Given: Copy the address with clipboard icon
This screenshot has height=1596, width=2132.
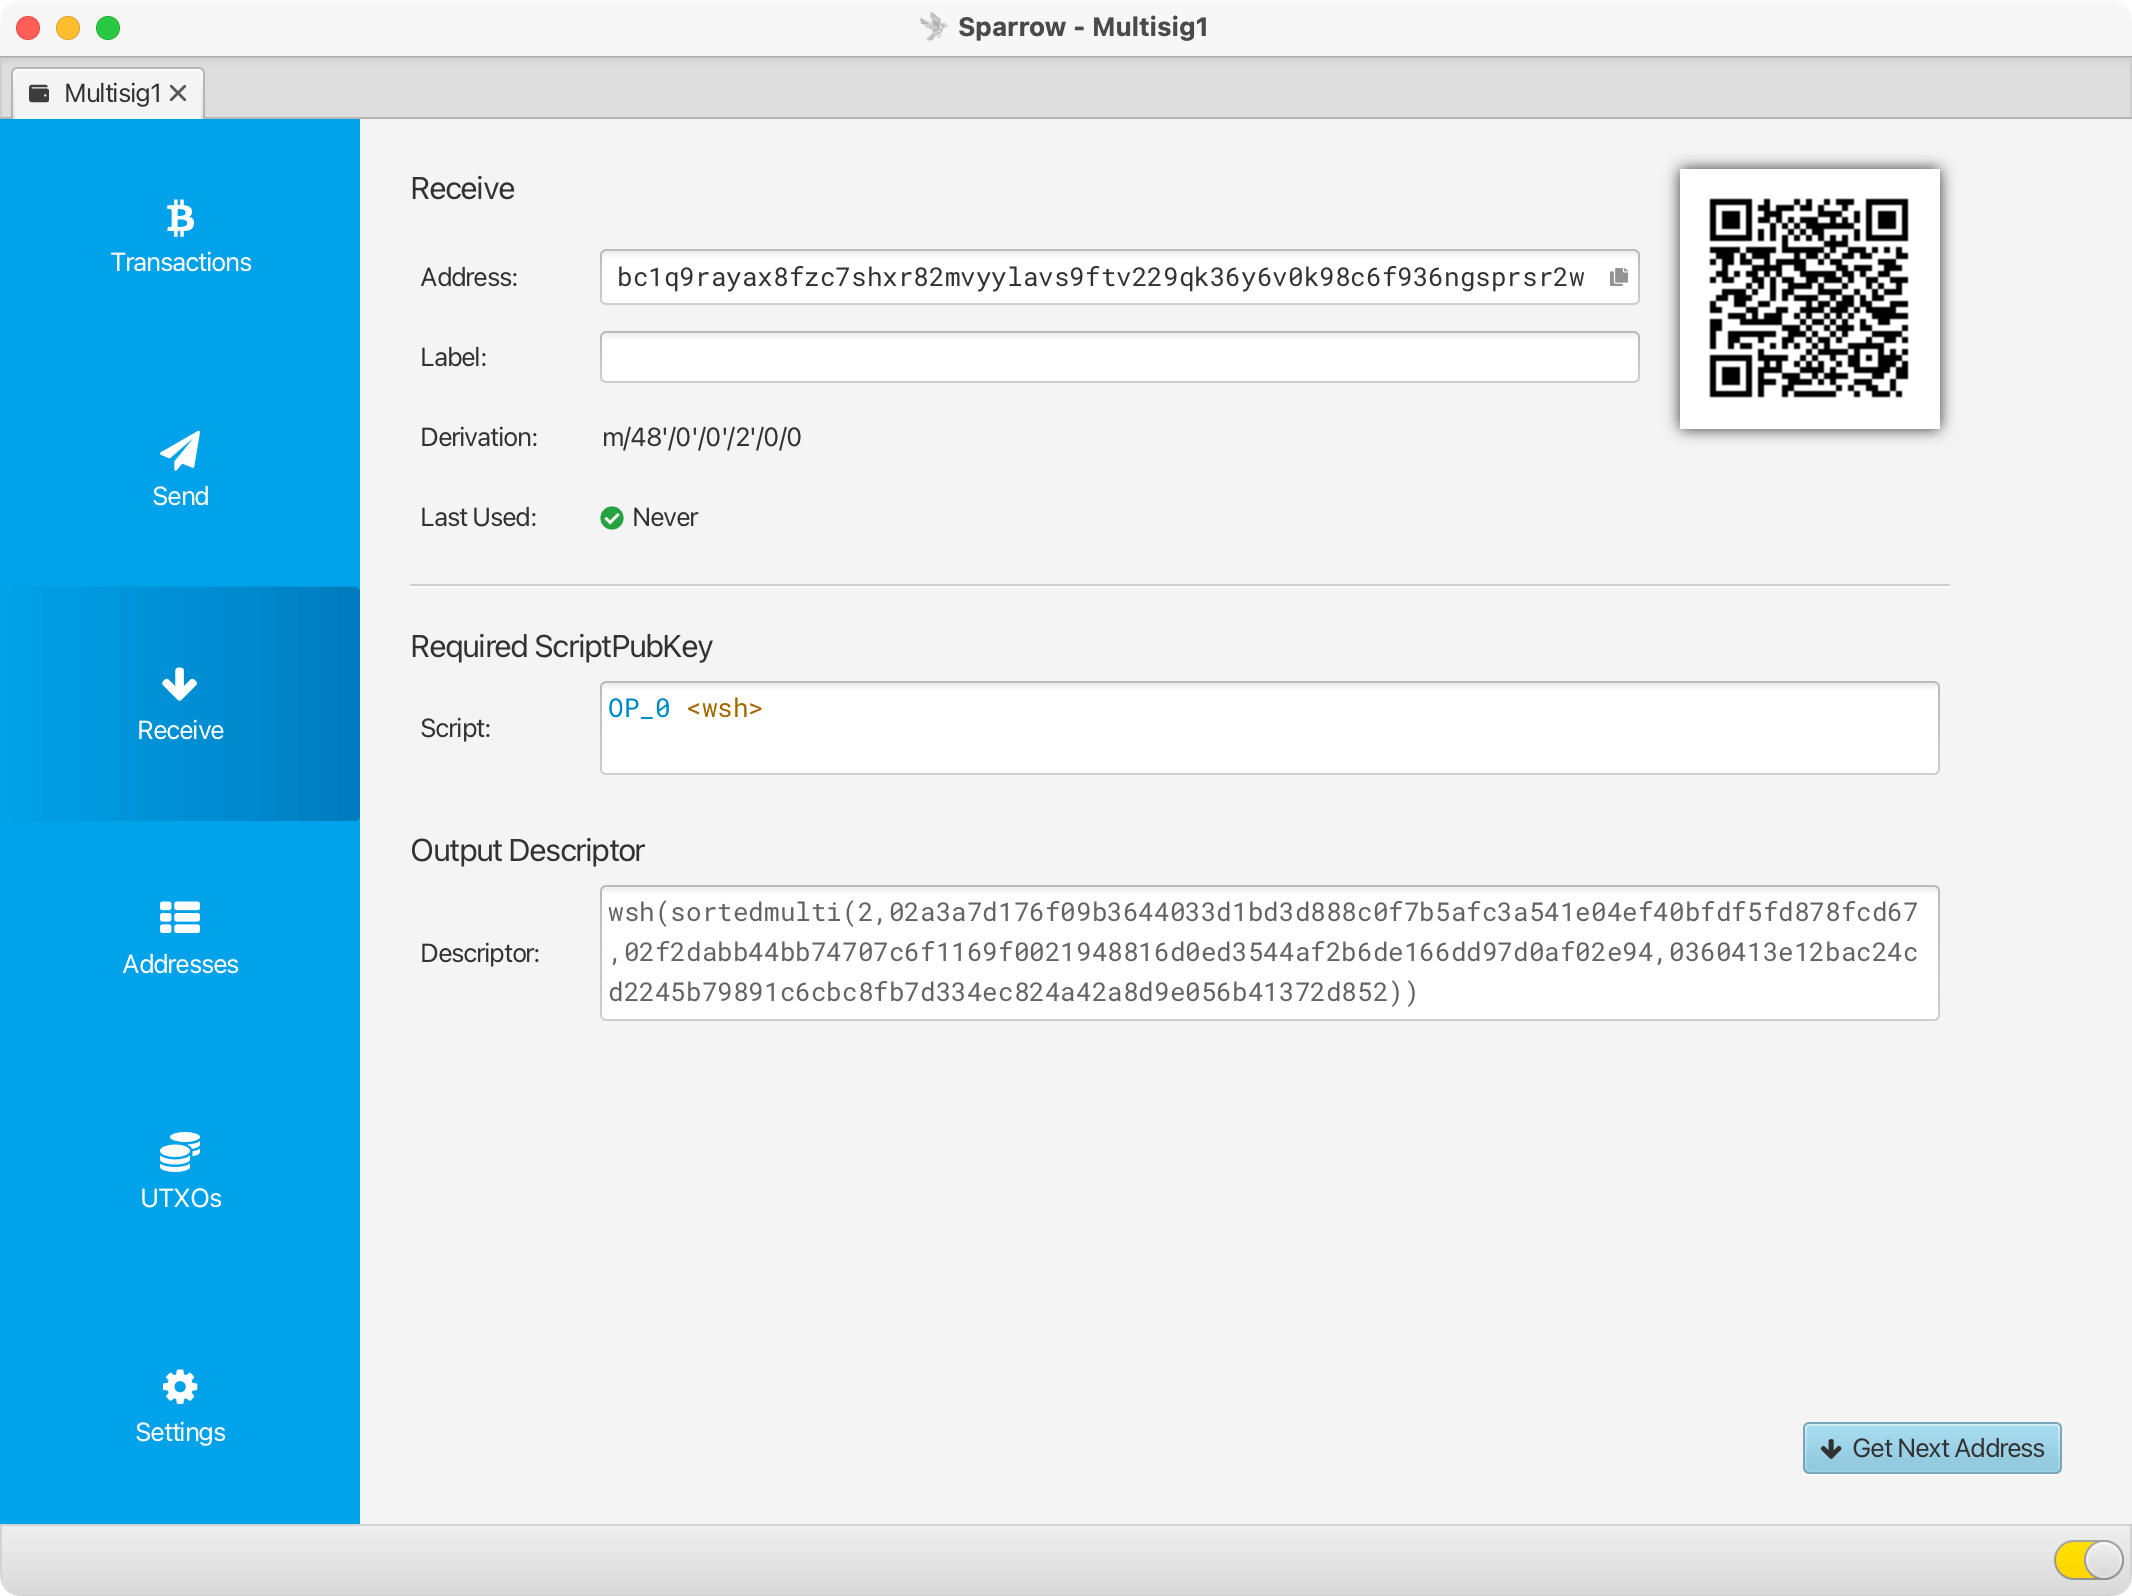Looking at the screenshot, I should pos(1618,277).
